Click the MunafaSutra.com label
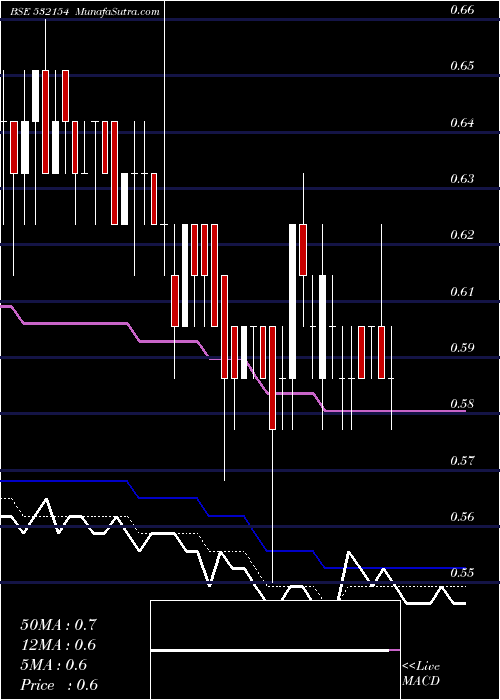Viewport: 500px width, 700px height. pyautogui.click(x=117, y=12)
